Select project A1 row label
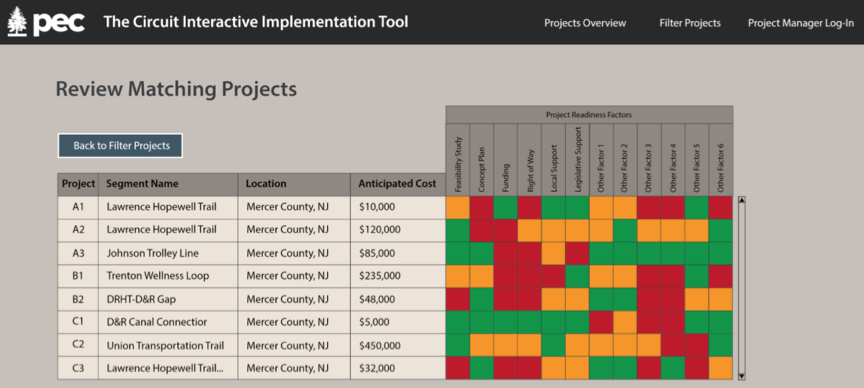Viewport: 864px width, 388px height. point(78,208)
